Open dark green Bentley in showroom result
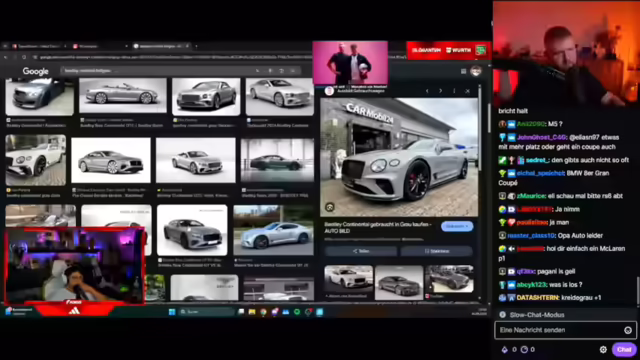The image size is (640, 360). [277, 160]
